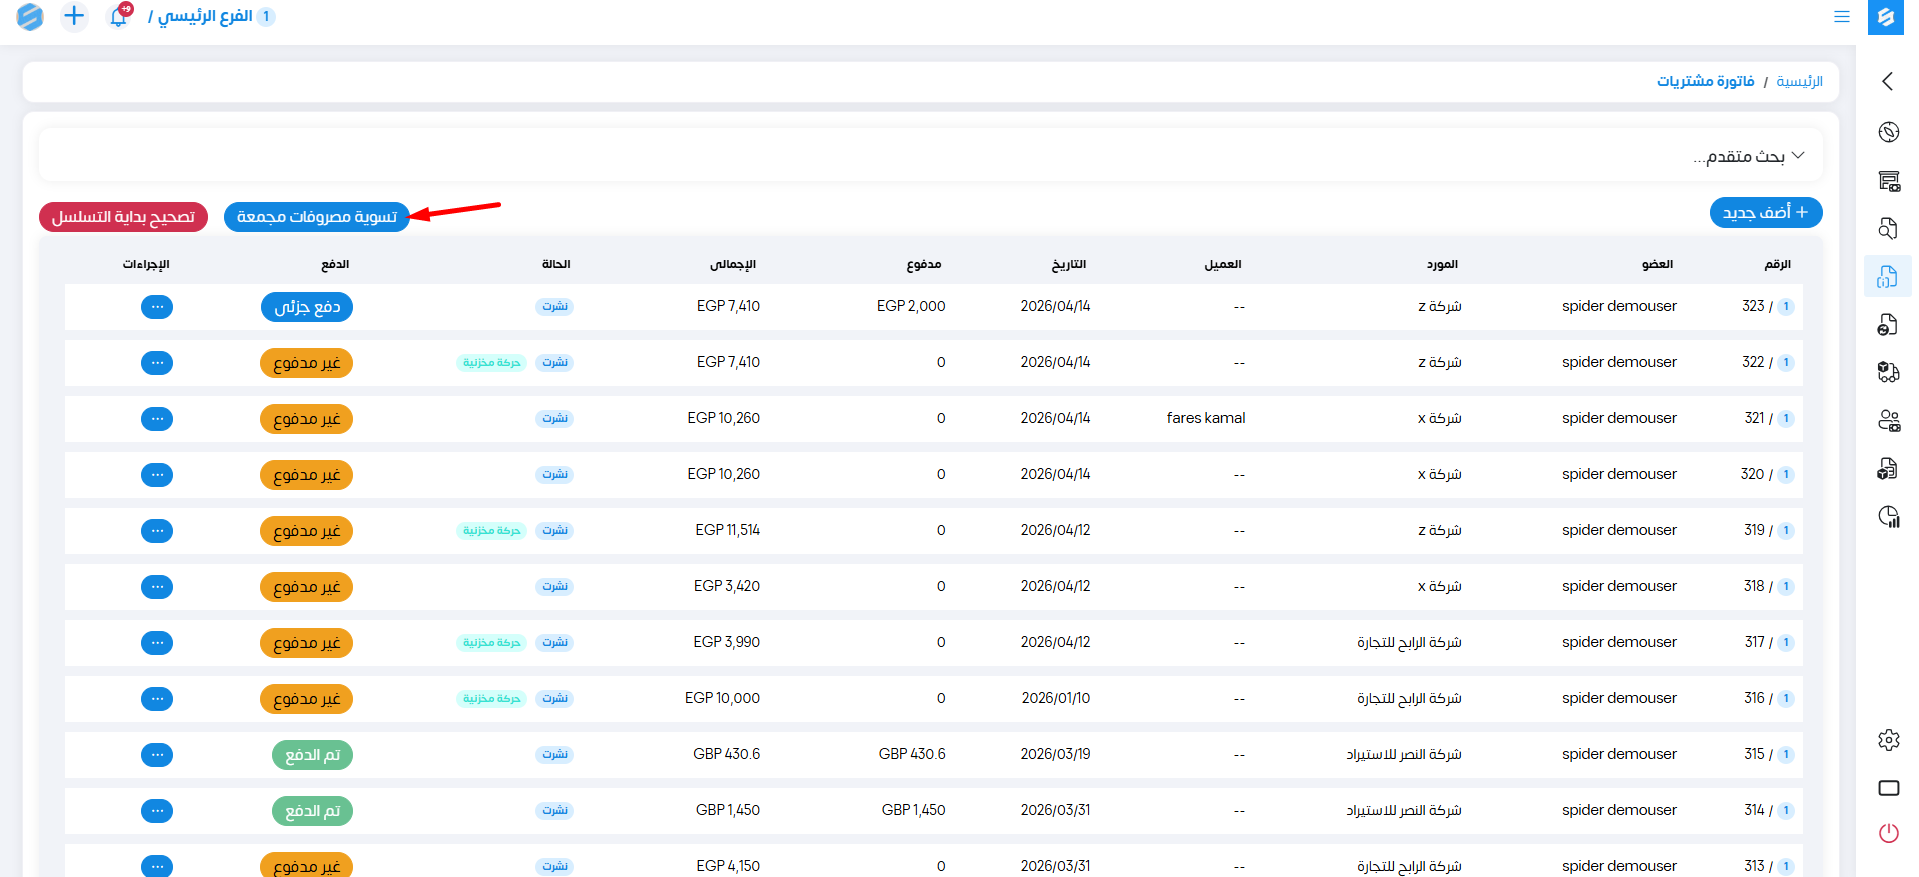
Task: Click the الحالة column header
Action: tap(556, 264)
